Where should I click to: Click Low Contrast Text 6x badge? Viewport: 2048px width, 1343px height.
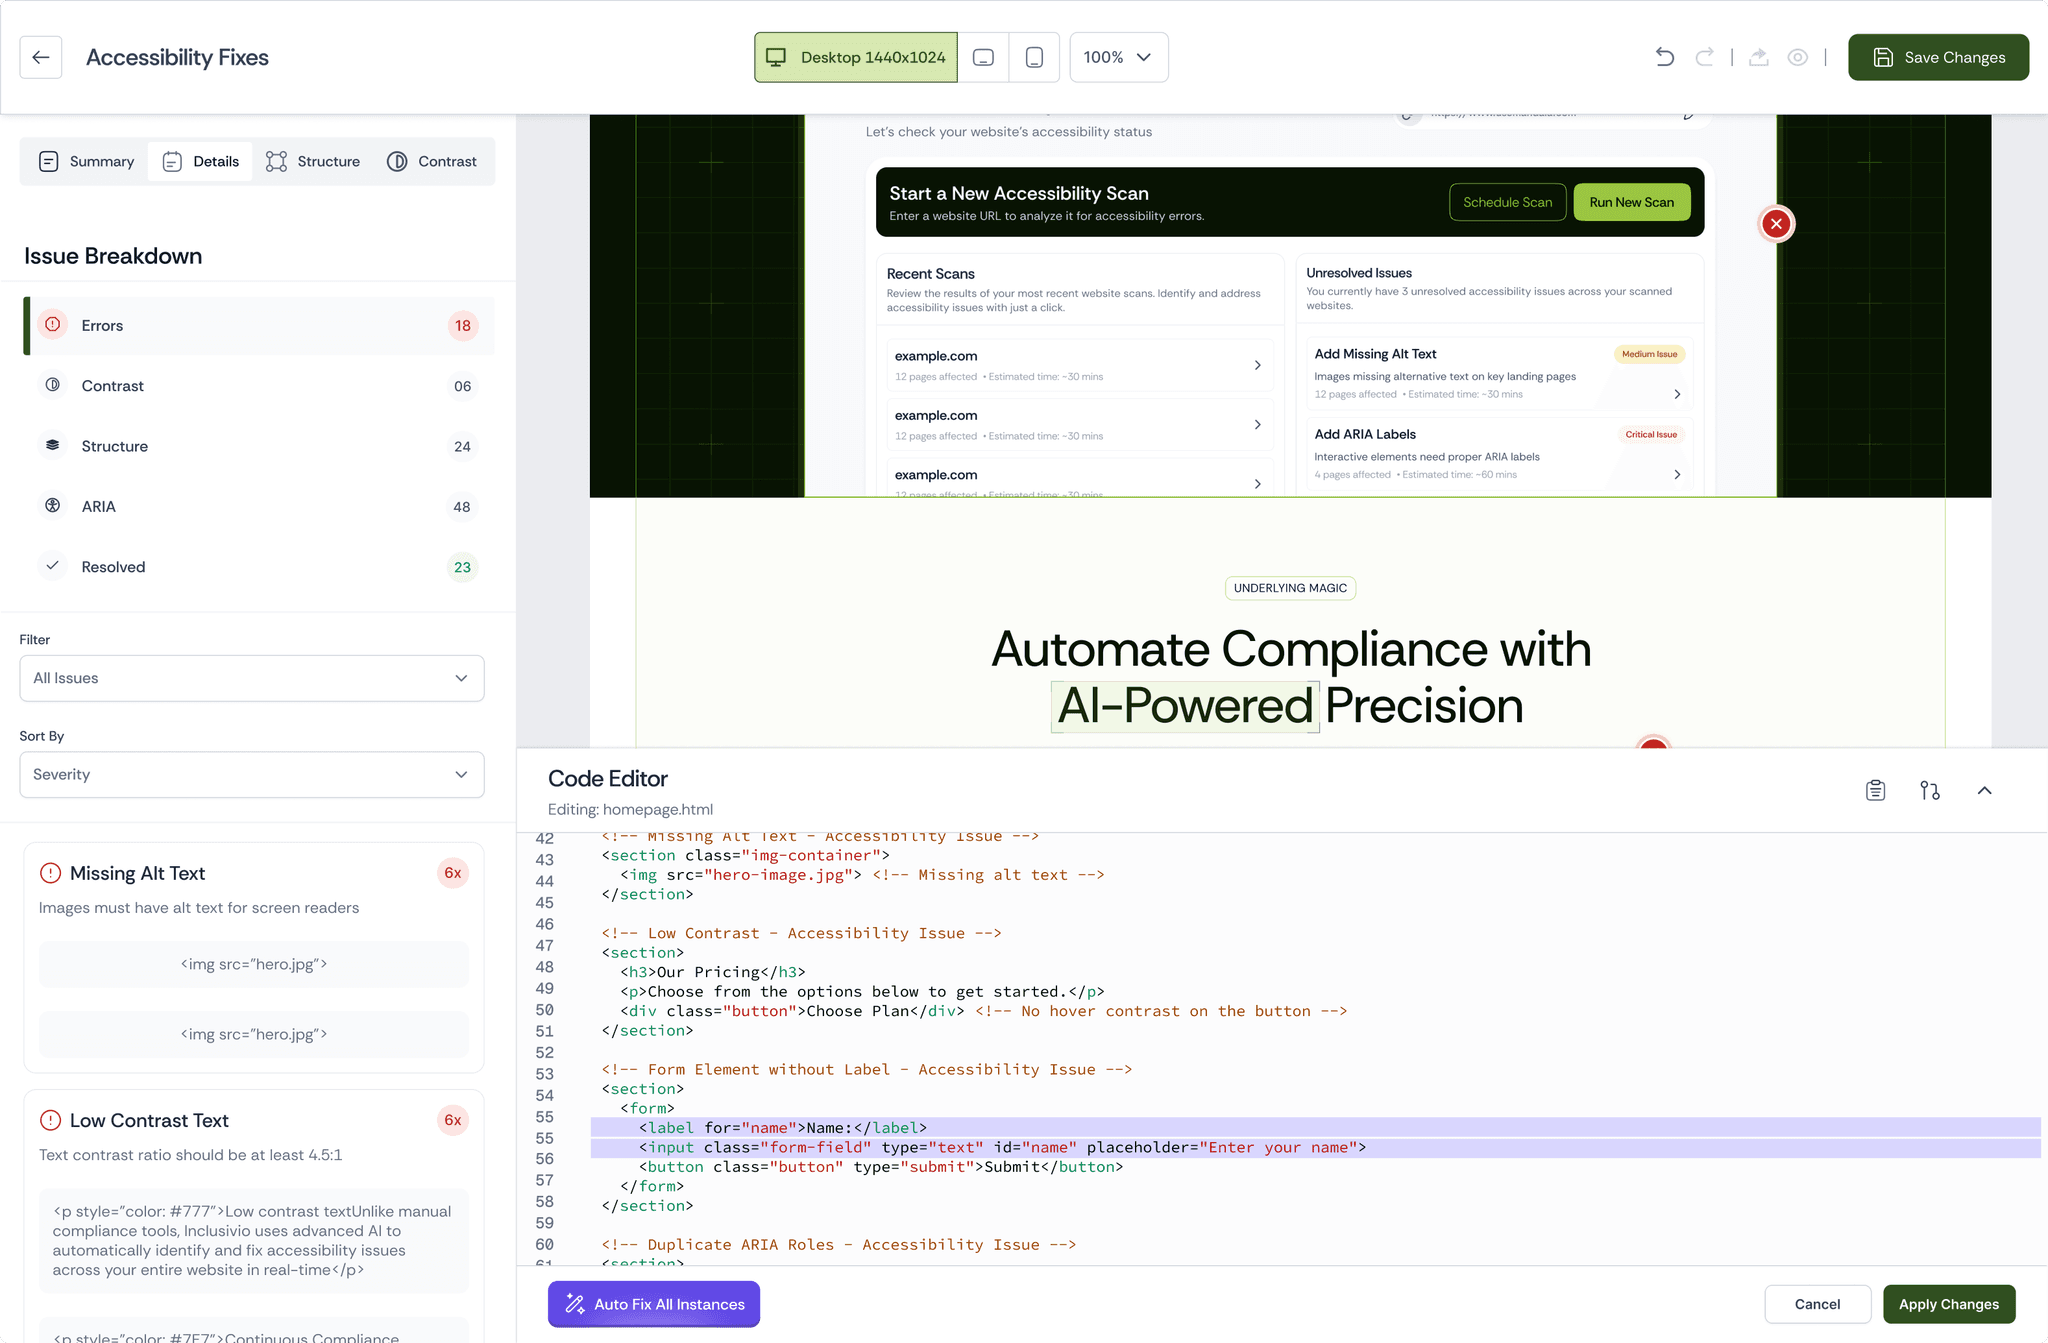453,1120
